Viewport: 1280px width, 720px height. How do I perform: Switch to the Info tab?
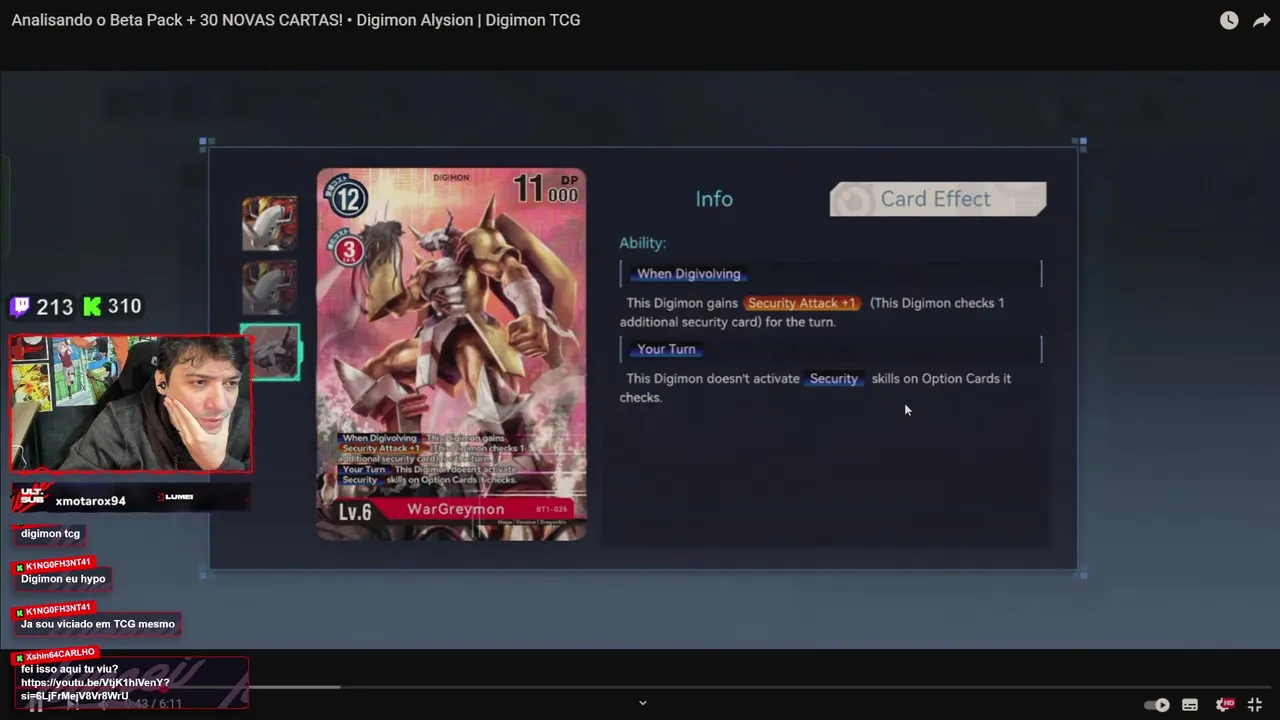tap(714, 199)
